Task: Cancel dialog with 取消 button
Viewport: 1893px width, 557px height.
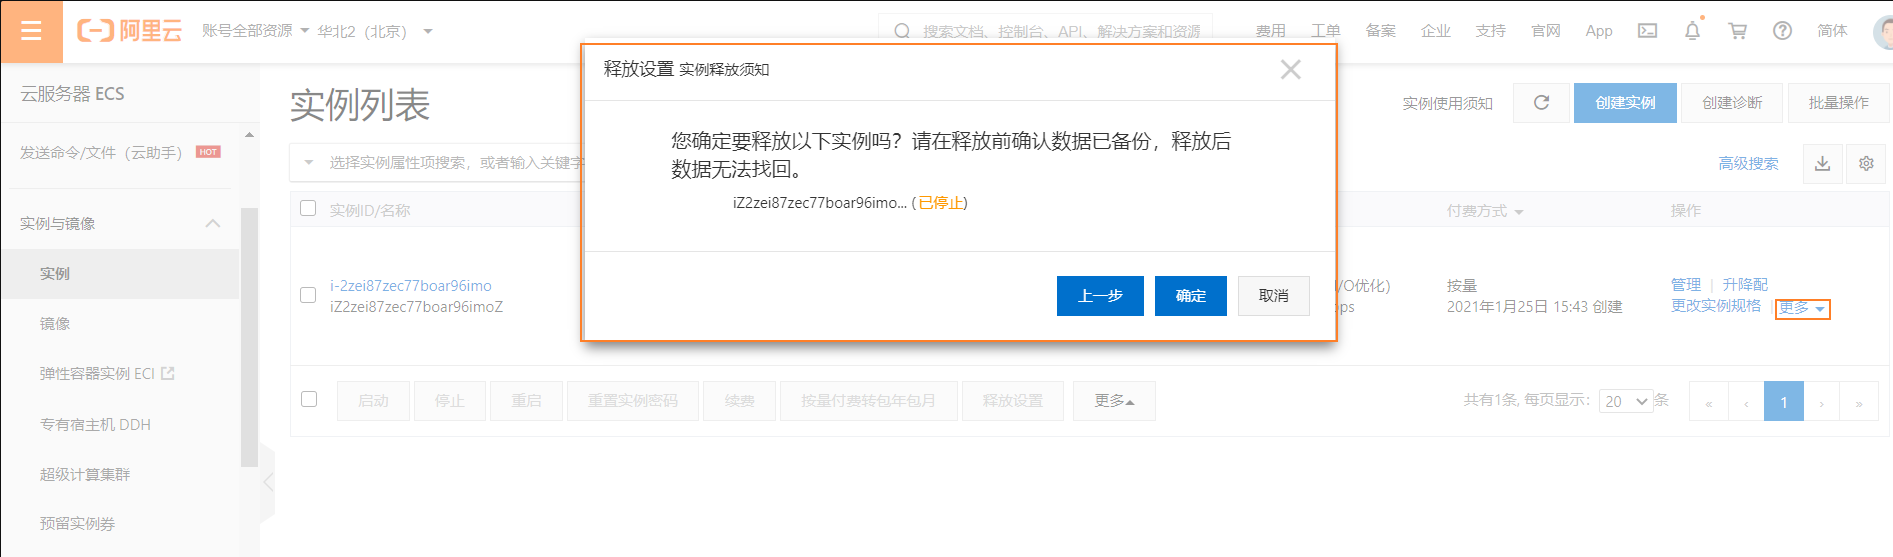Action: [x=1273, y=296]
